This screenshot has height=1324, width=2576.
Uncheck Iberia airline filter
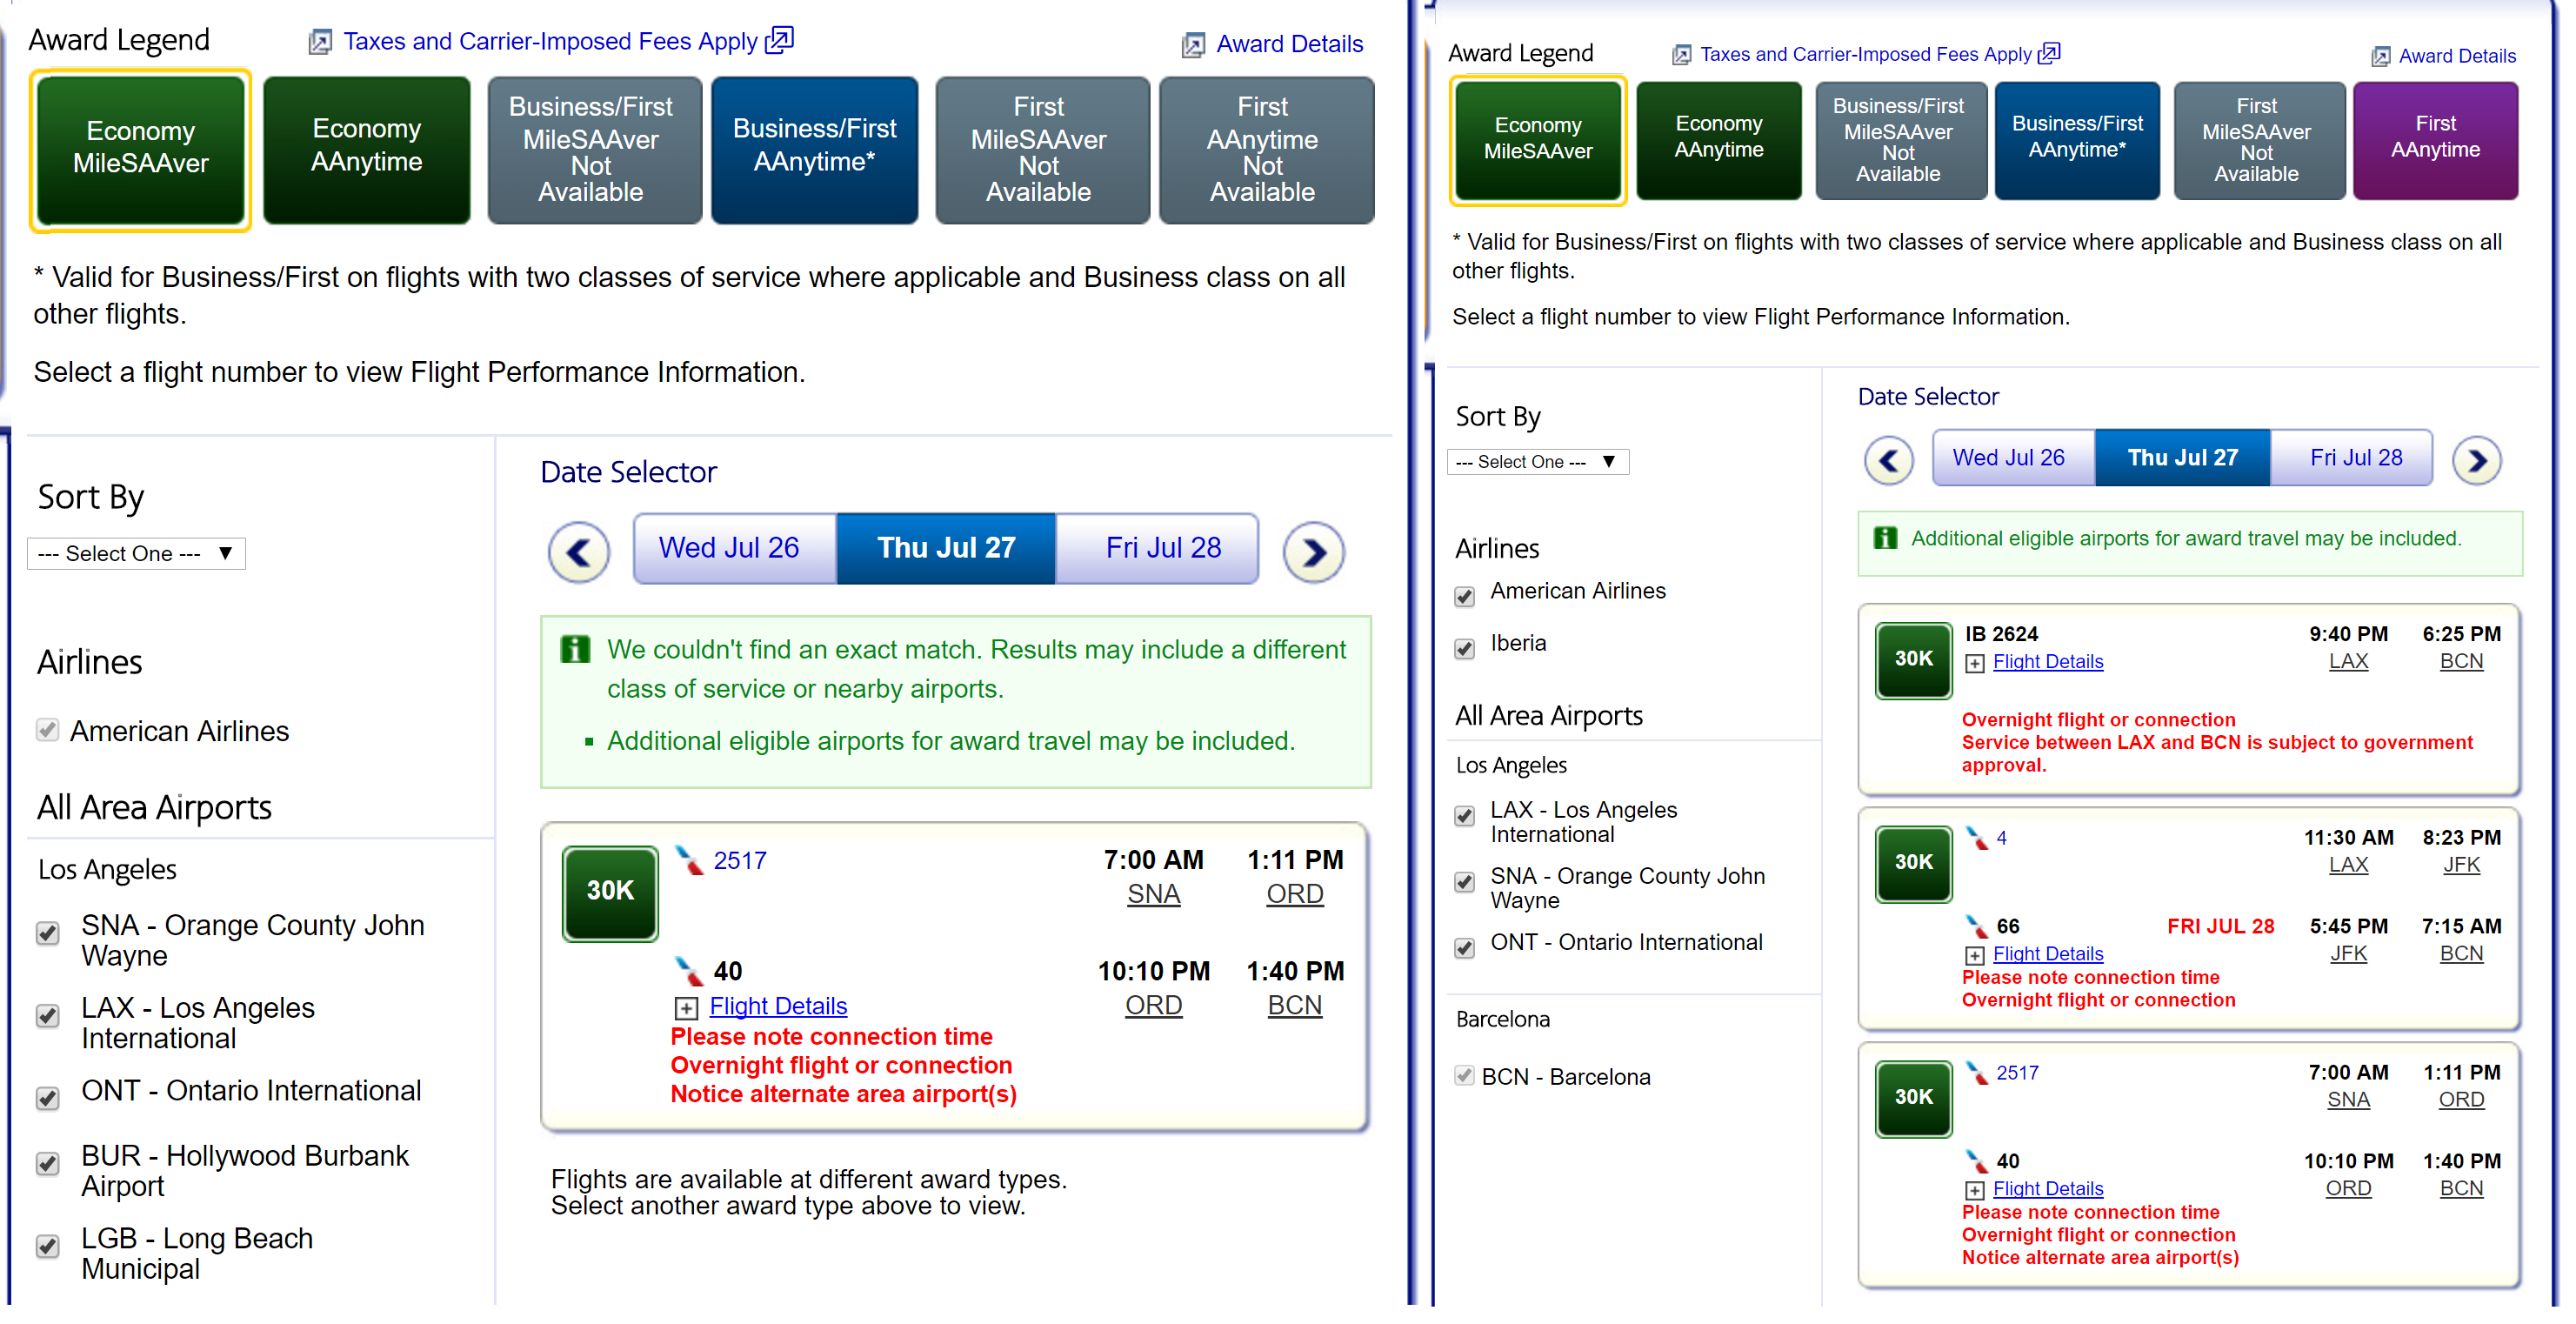[x=1465, y=649]
